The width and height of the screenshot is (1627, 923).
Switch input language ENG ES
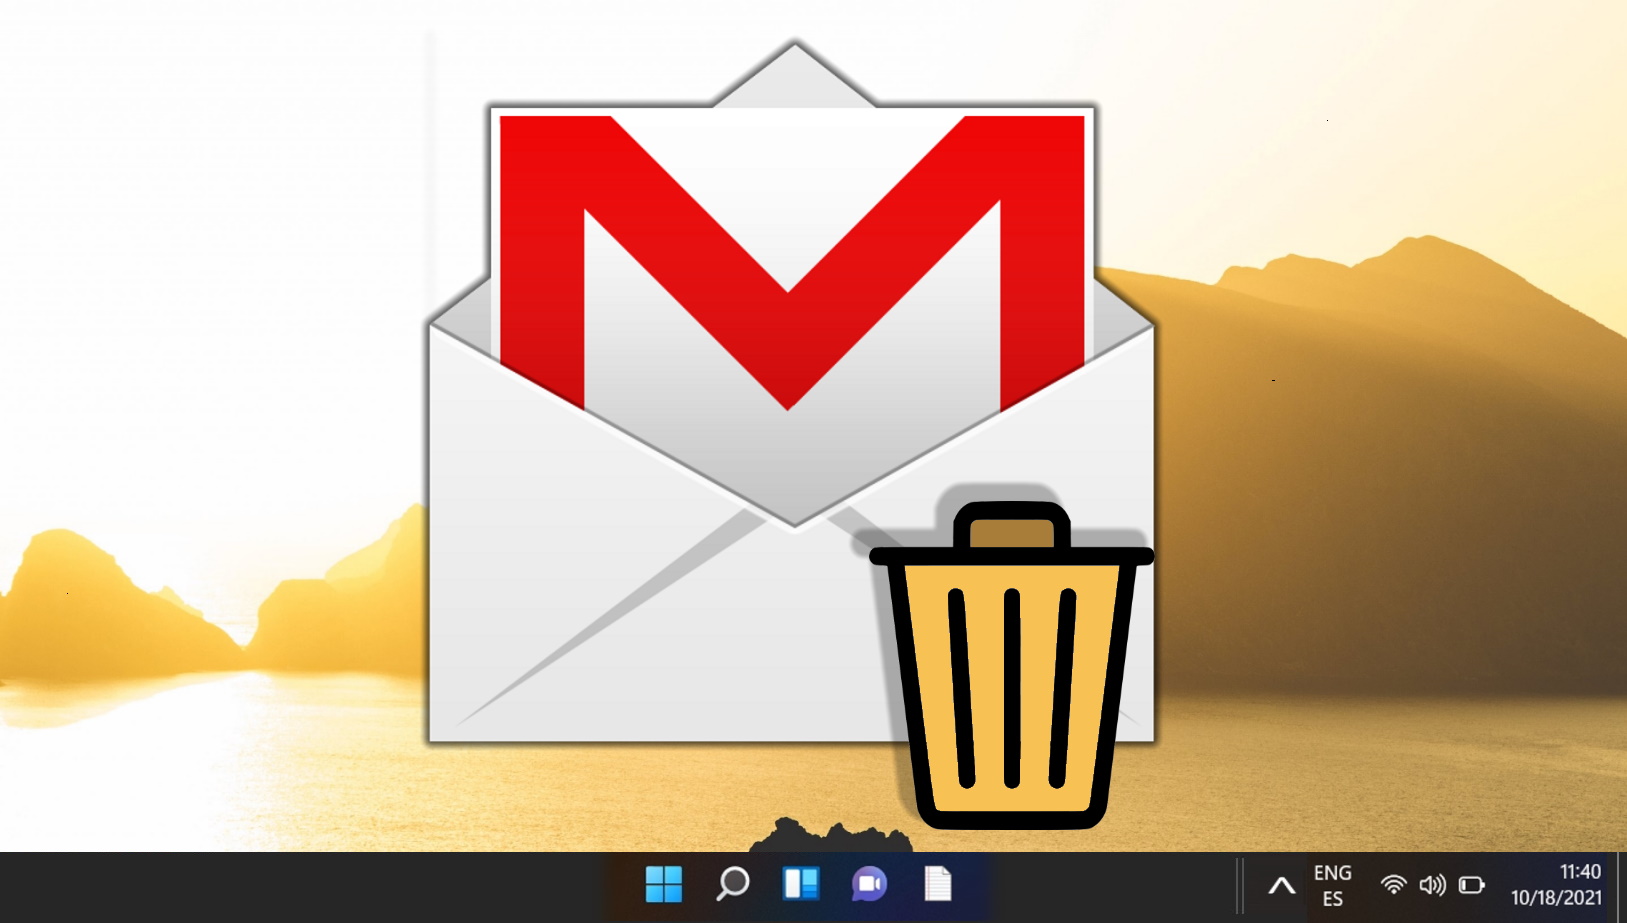[1332, 886]
